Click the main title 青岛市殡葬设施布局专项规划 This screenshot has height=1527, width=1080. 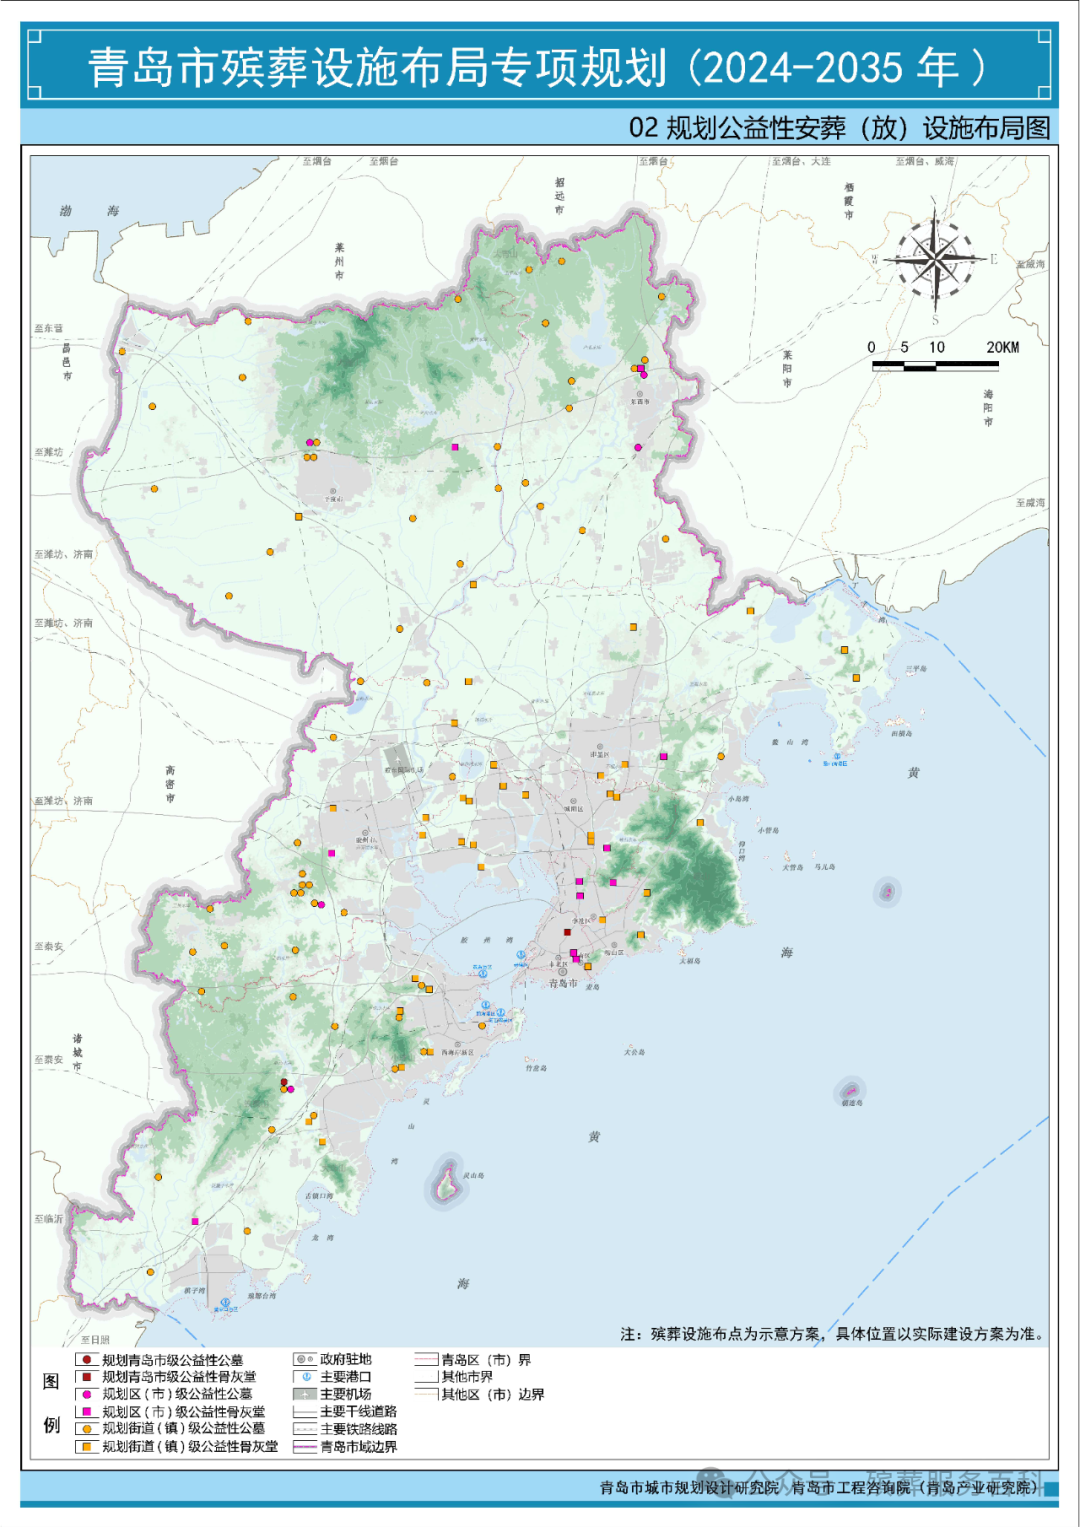(x=378, y=68)
